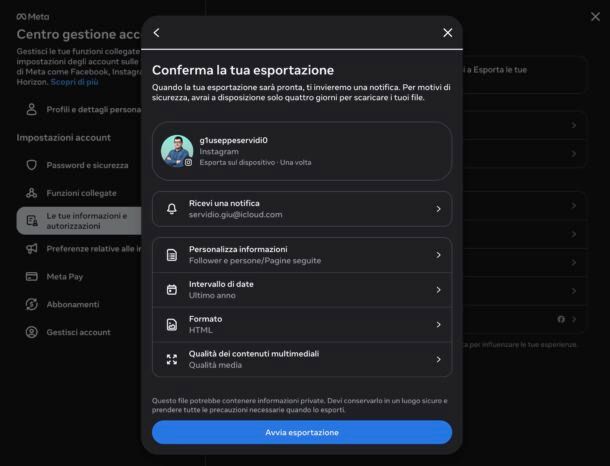Click the Facebook icon in background list row
This screenshot has width=610, height=466.
coord(561,319)
